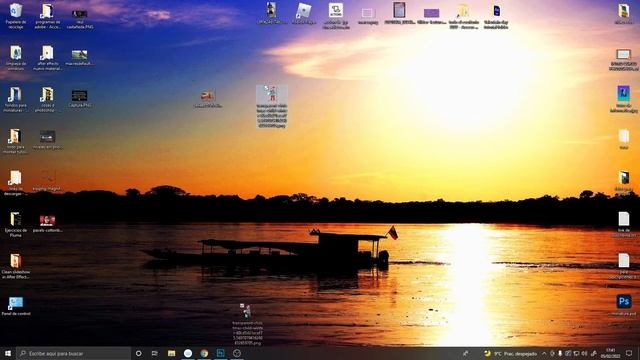This screenshot has height=360, width=640.
Task: Open the volume control in the tray
Action: 584,353
